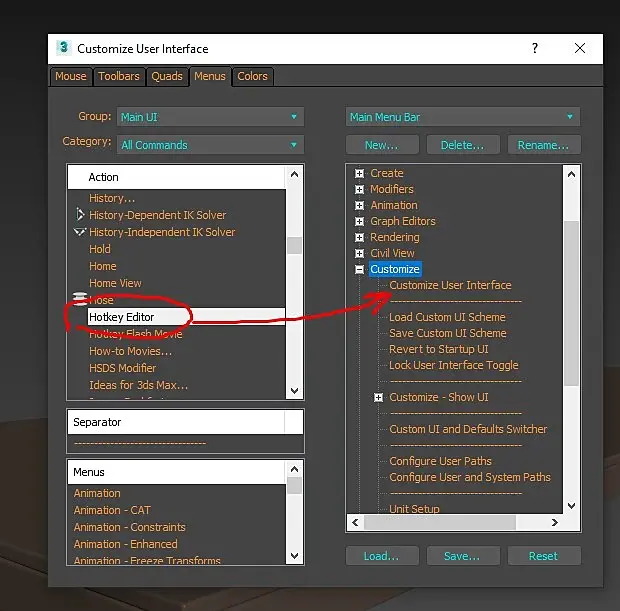This screenshot has height=611, width=620.
Task: Select Animation - CAT in Menus list
Action: 112,510
